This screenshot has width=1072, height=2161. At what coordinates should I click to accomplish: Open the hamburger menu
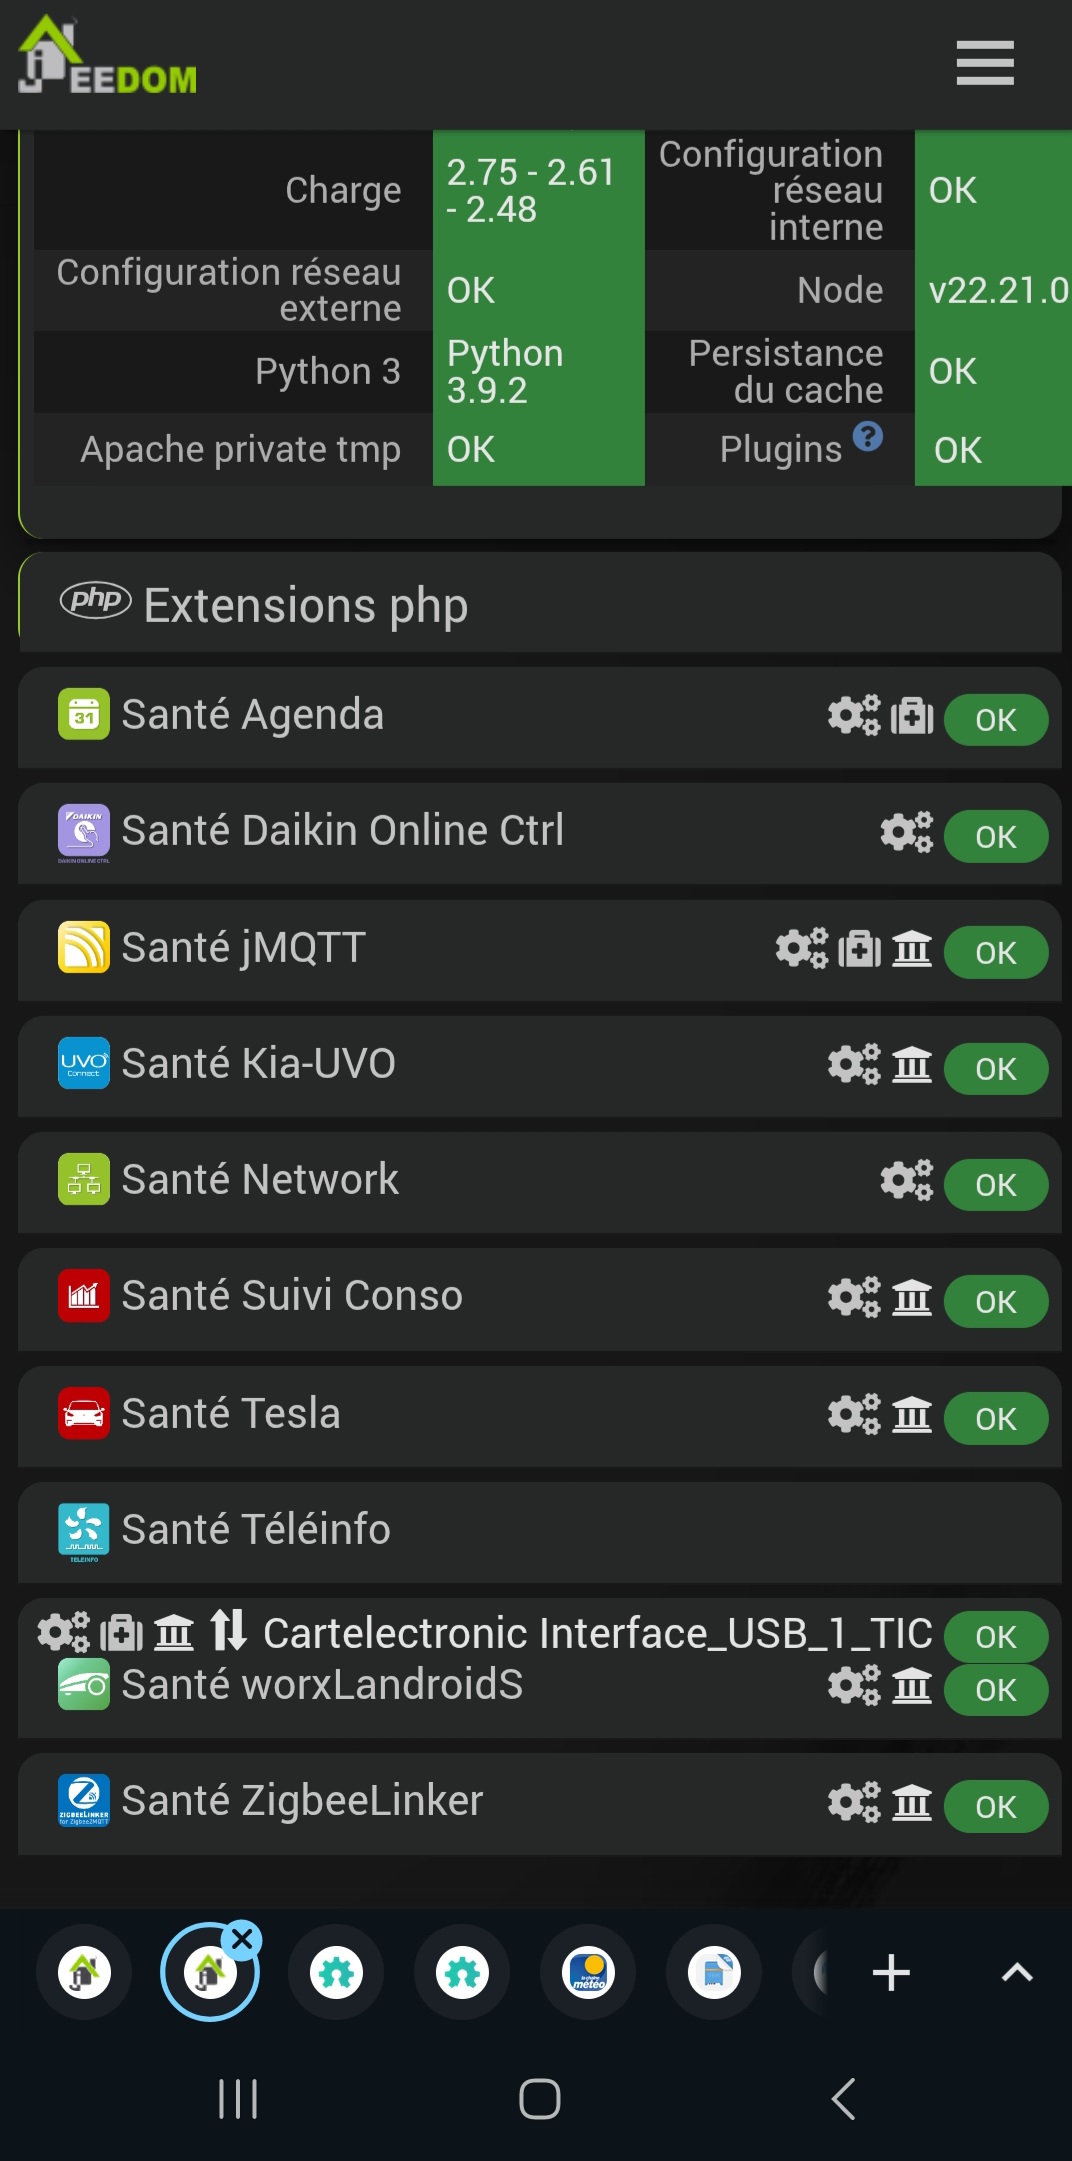pyautogui.click(x=984, y=63)
